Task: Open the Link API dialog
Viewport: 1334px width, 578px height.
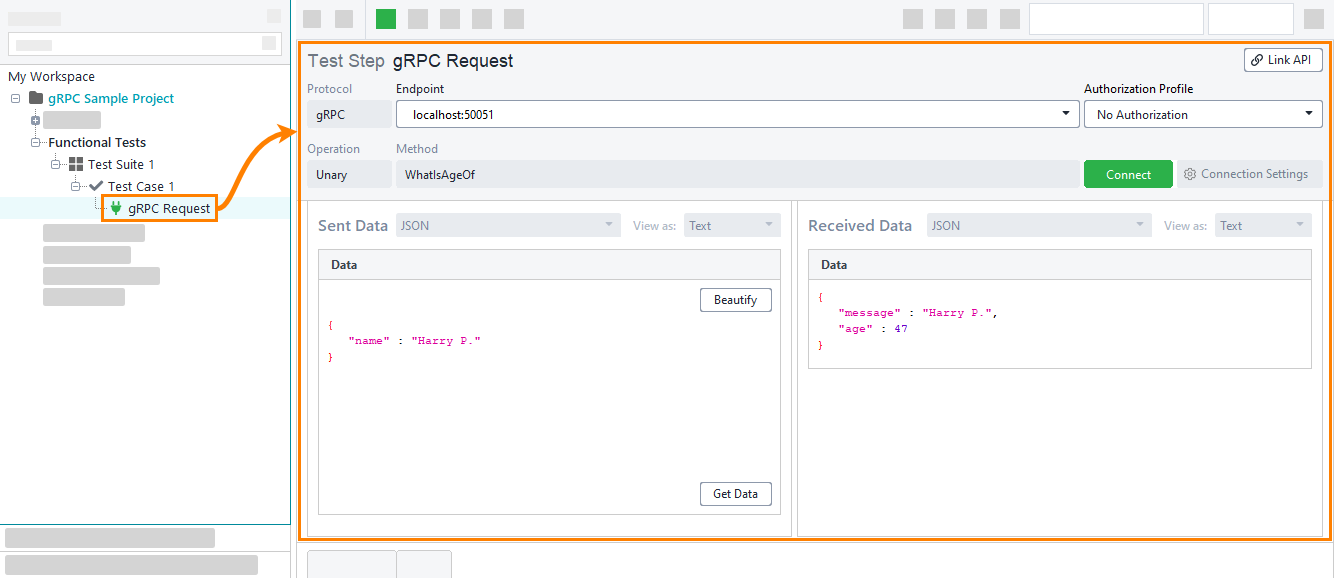Action: [1283, 60]
